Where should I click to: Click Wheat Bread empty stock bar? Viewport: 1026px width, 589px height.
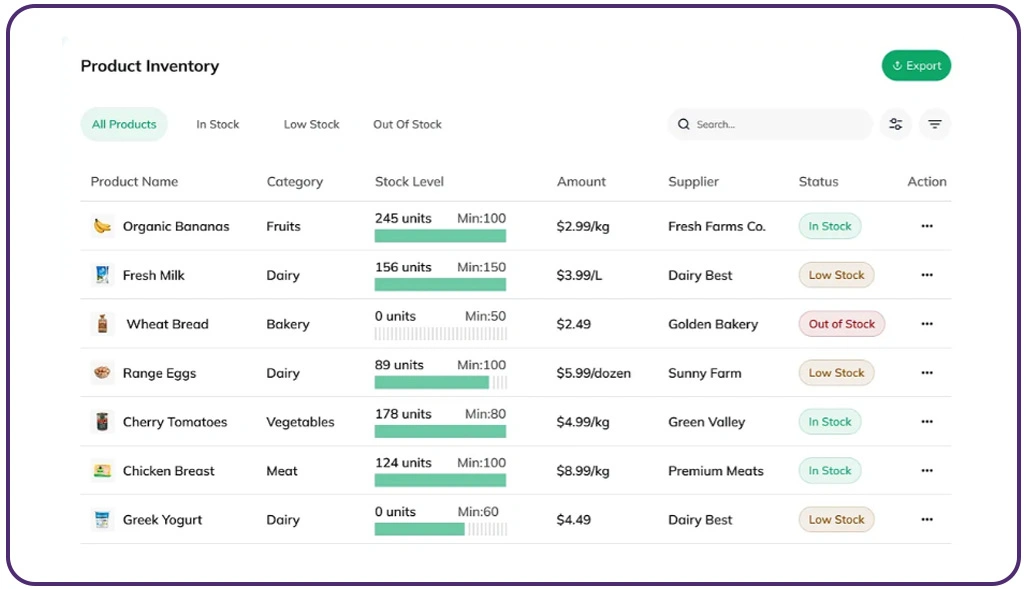[440, 334]
